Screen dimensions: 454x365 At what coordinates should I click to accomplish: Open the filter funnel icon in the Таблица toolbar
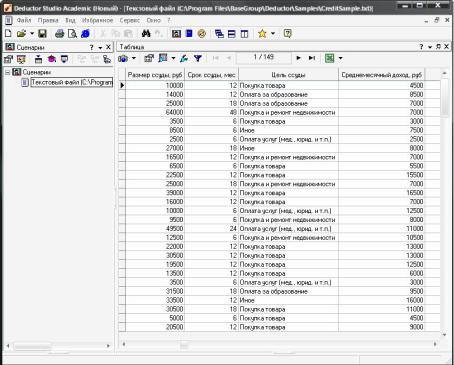point(198,58)
